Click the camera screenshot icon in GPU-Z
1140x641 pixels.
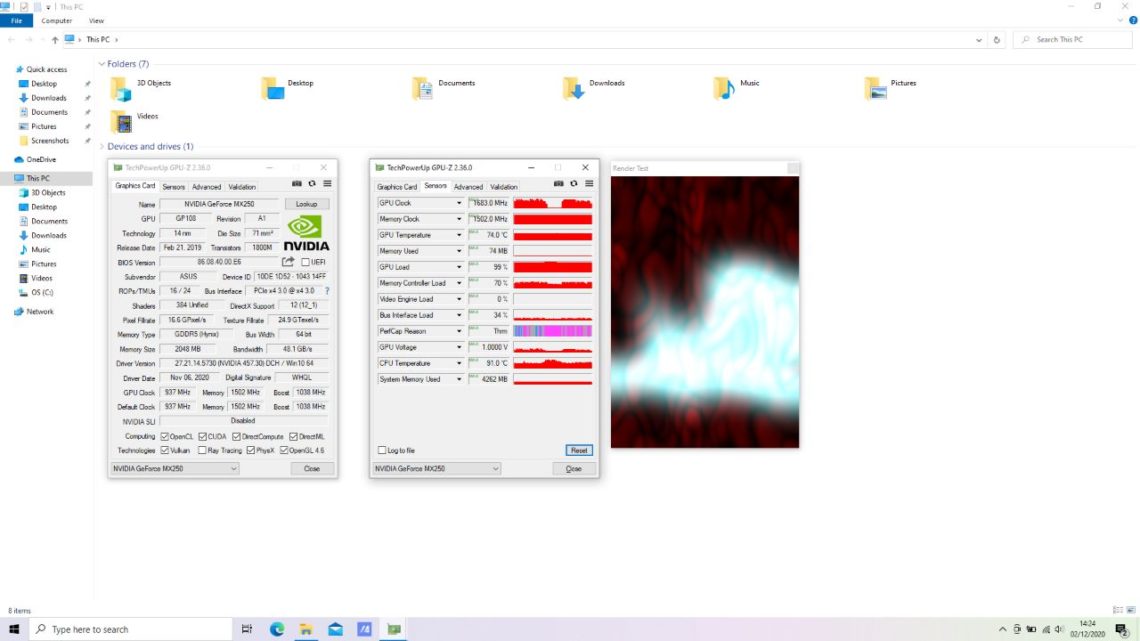(x=297, y=183)
